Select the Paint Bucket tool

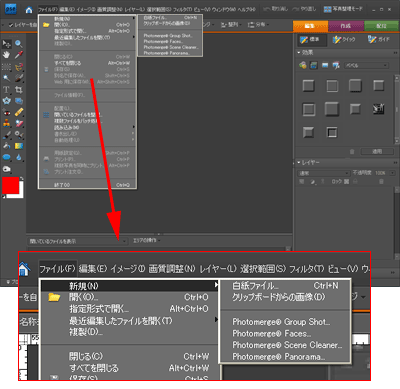[x=7, y=146]
